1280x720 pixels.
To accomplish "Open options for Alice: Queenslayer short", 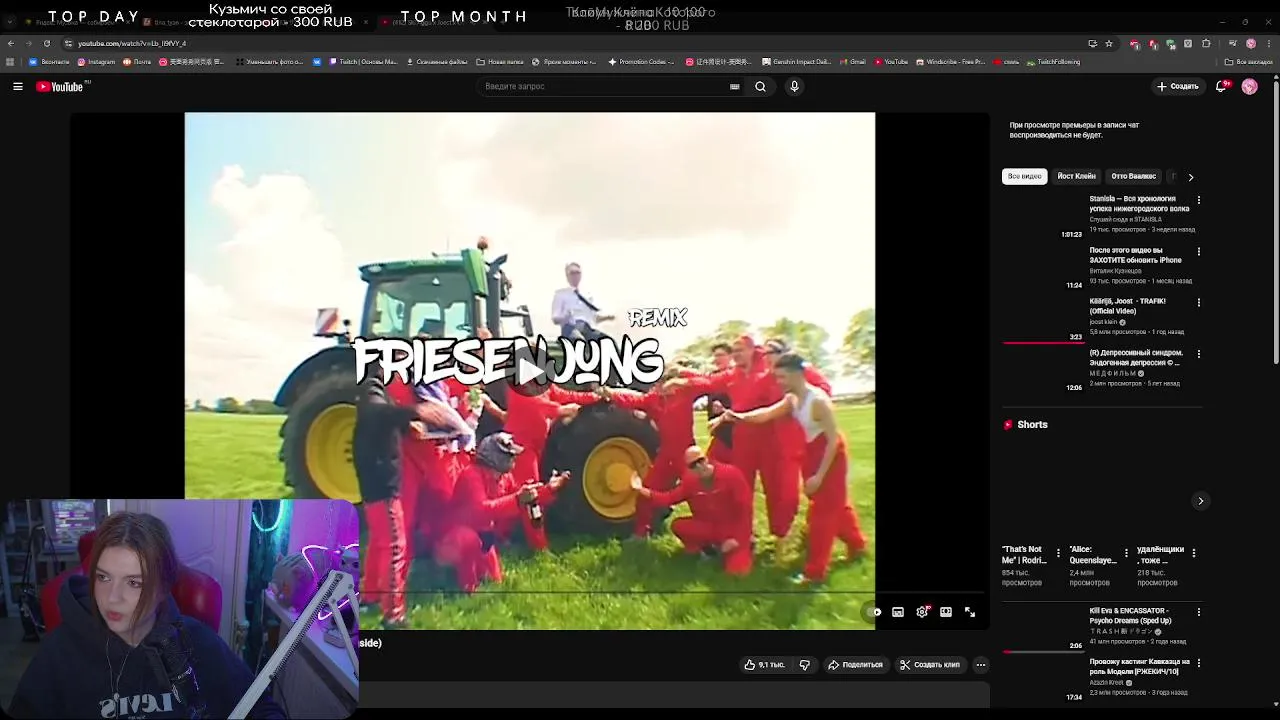I will click(1126, 553).
